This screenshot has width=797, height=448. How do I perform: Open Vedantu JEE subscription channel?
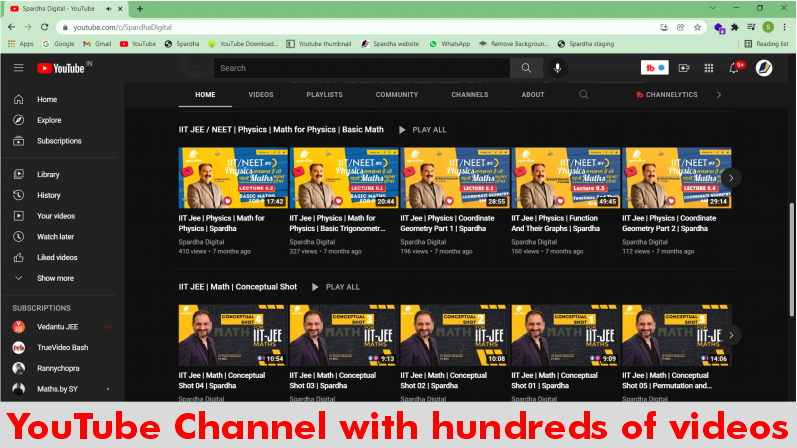[x=57, y=327]
